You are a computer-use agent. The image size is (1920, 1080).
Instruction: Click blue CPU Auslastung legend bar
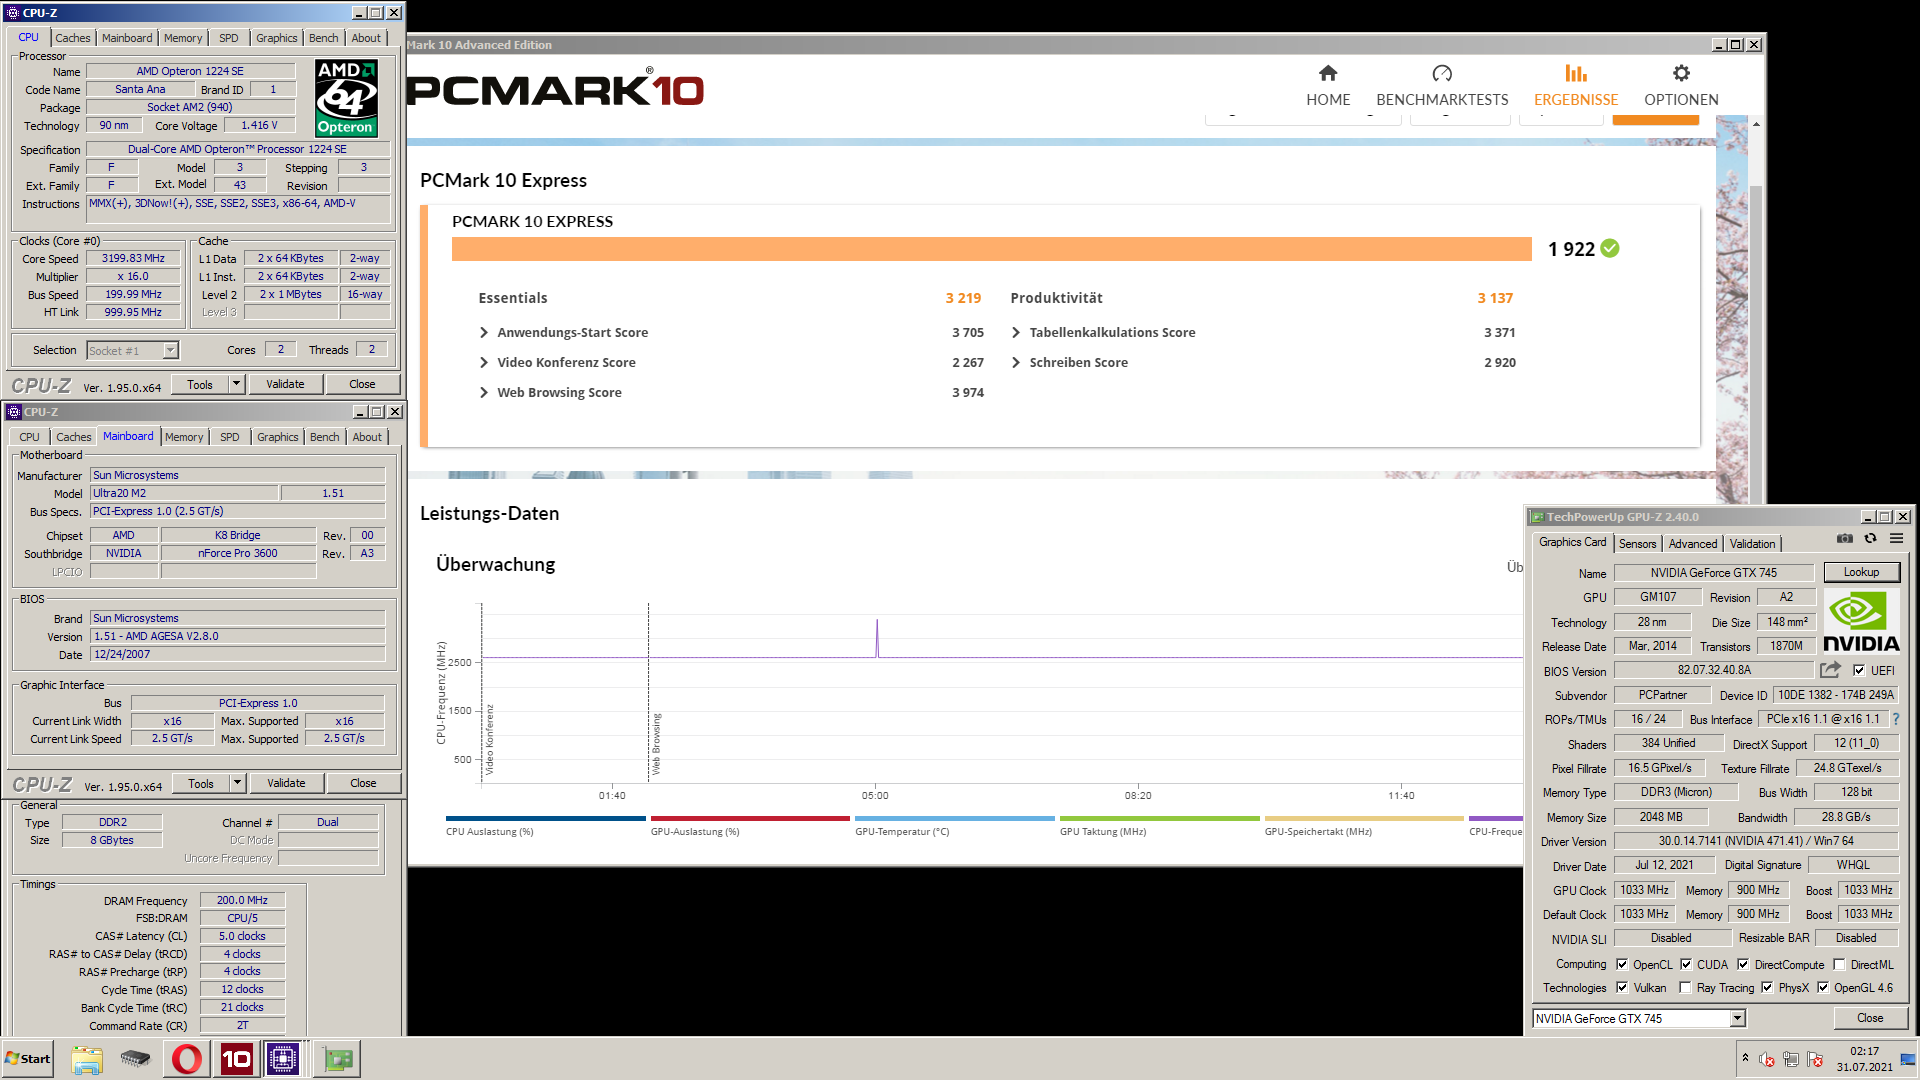pyautogui.click(x=546, y=818)
